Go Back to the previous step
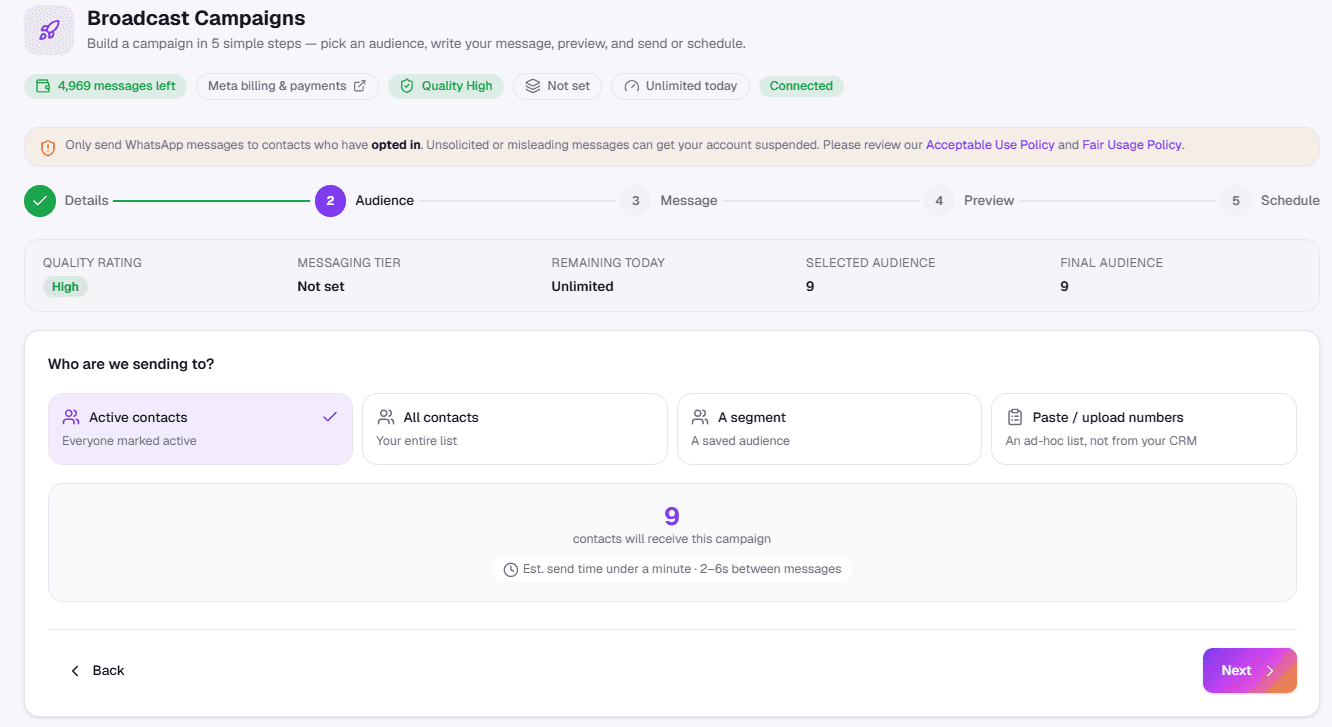1332x727 pixels. (x=97, y=671)
